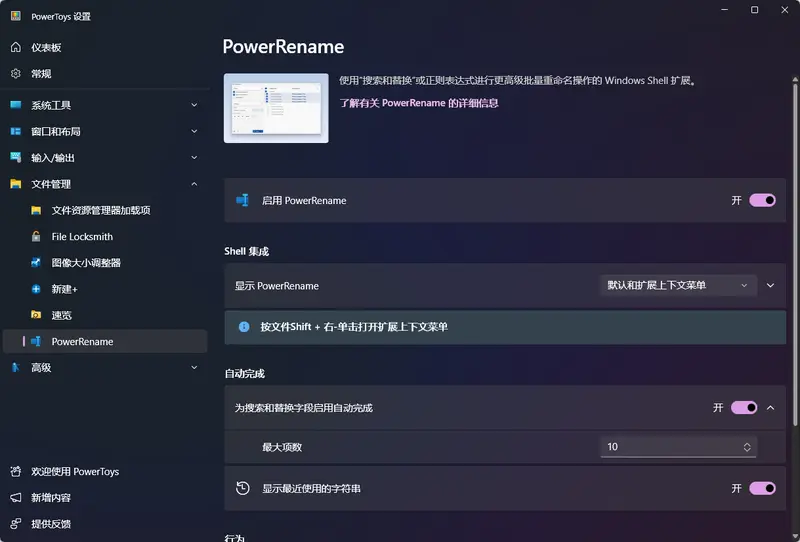Expand the 高级 sidebar group
The image size is (800, 542).
[194, 367]
